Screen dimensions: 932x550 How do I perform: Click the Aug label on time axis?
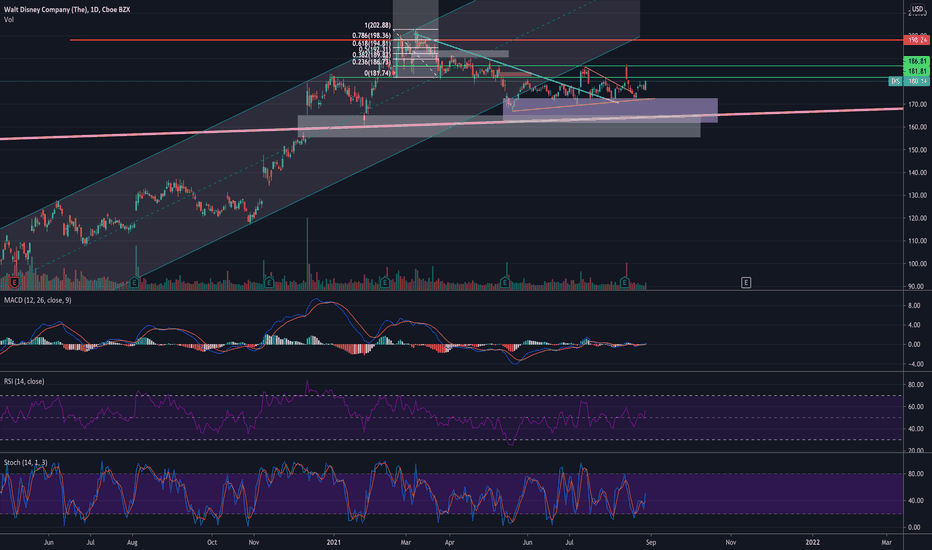coord(132,542)
